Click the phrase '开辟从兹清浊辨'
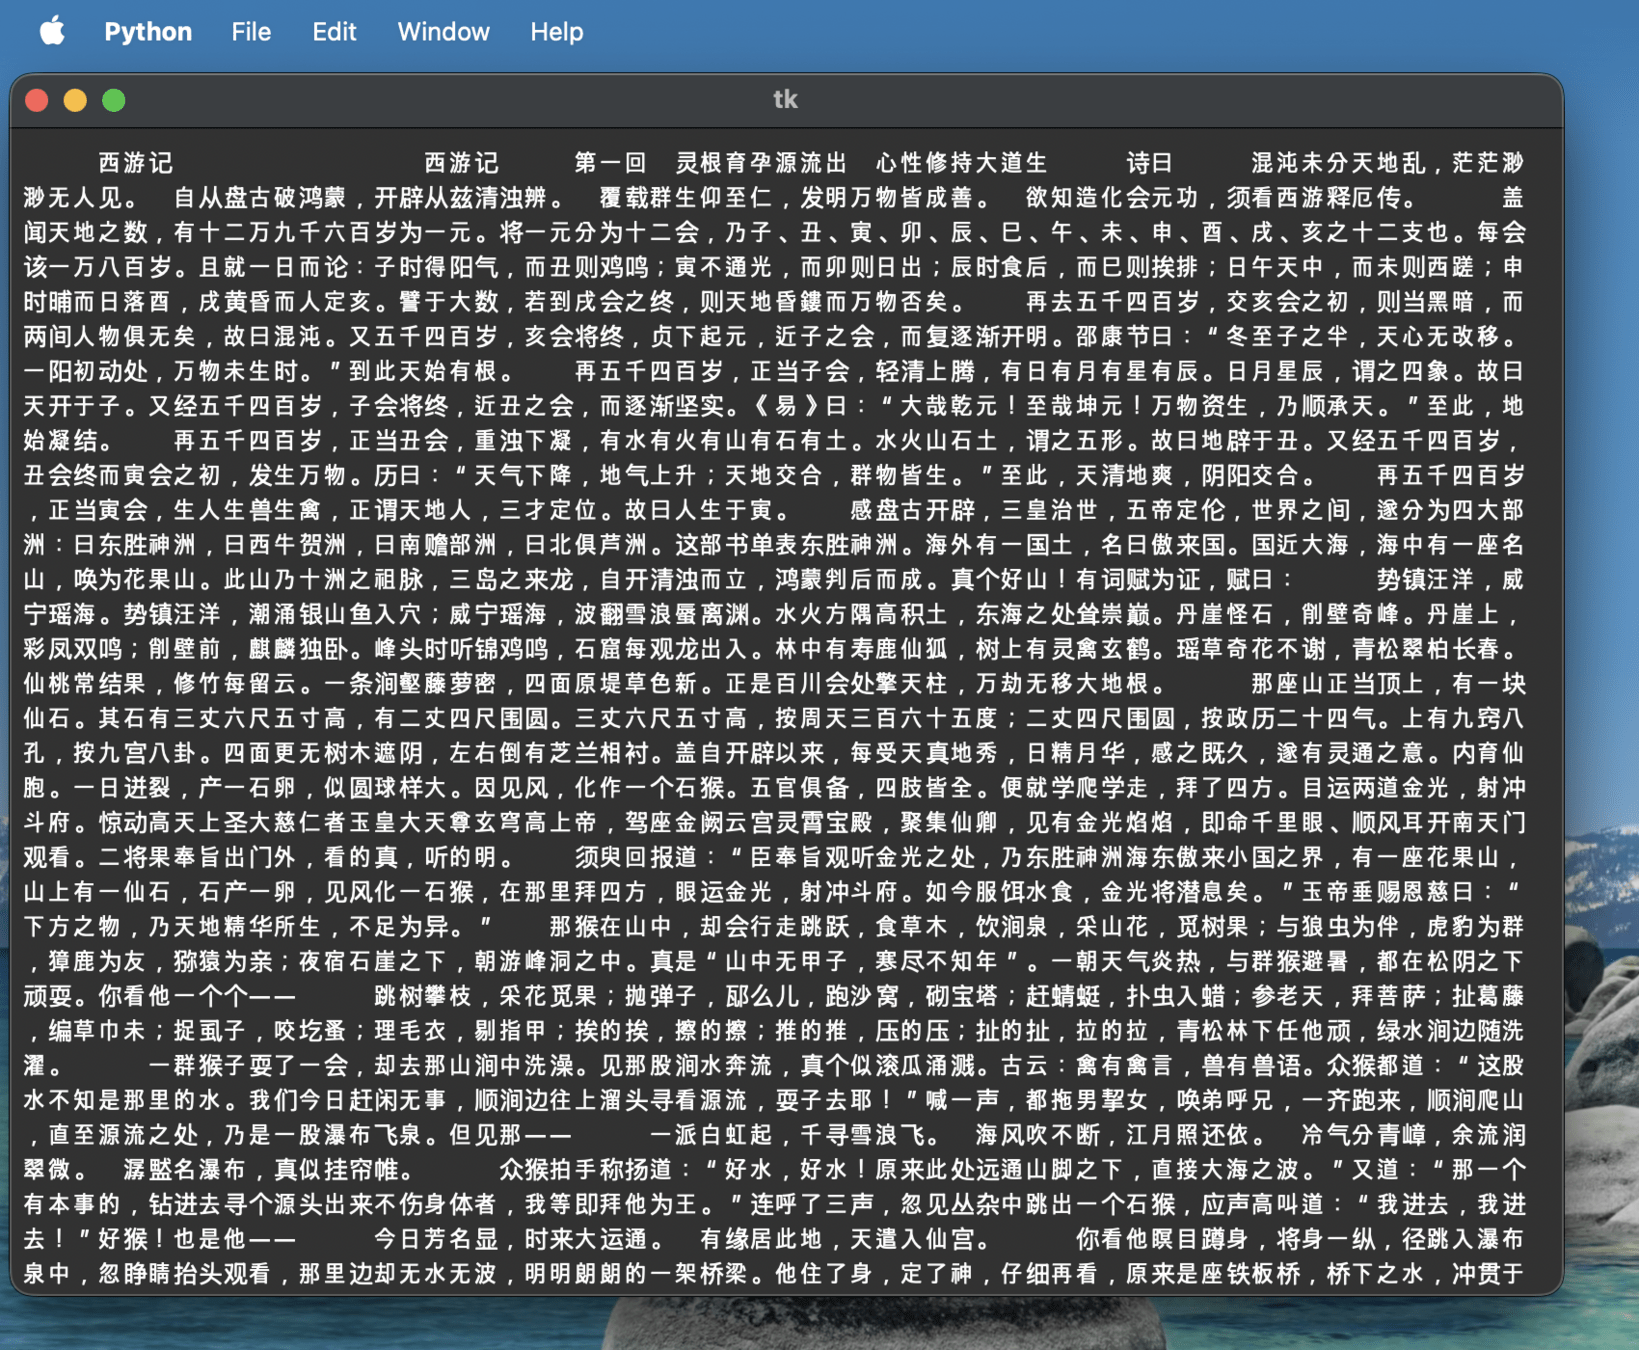The width and height of the screenshot is (1639, 1350). click(460, 198)
